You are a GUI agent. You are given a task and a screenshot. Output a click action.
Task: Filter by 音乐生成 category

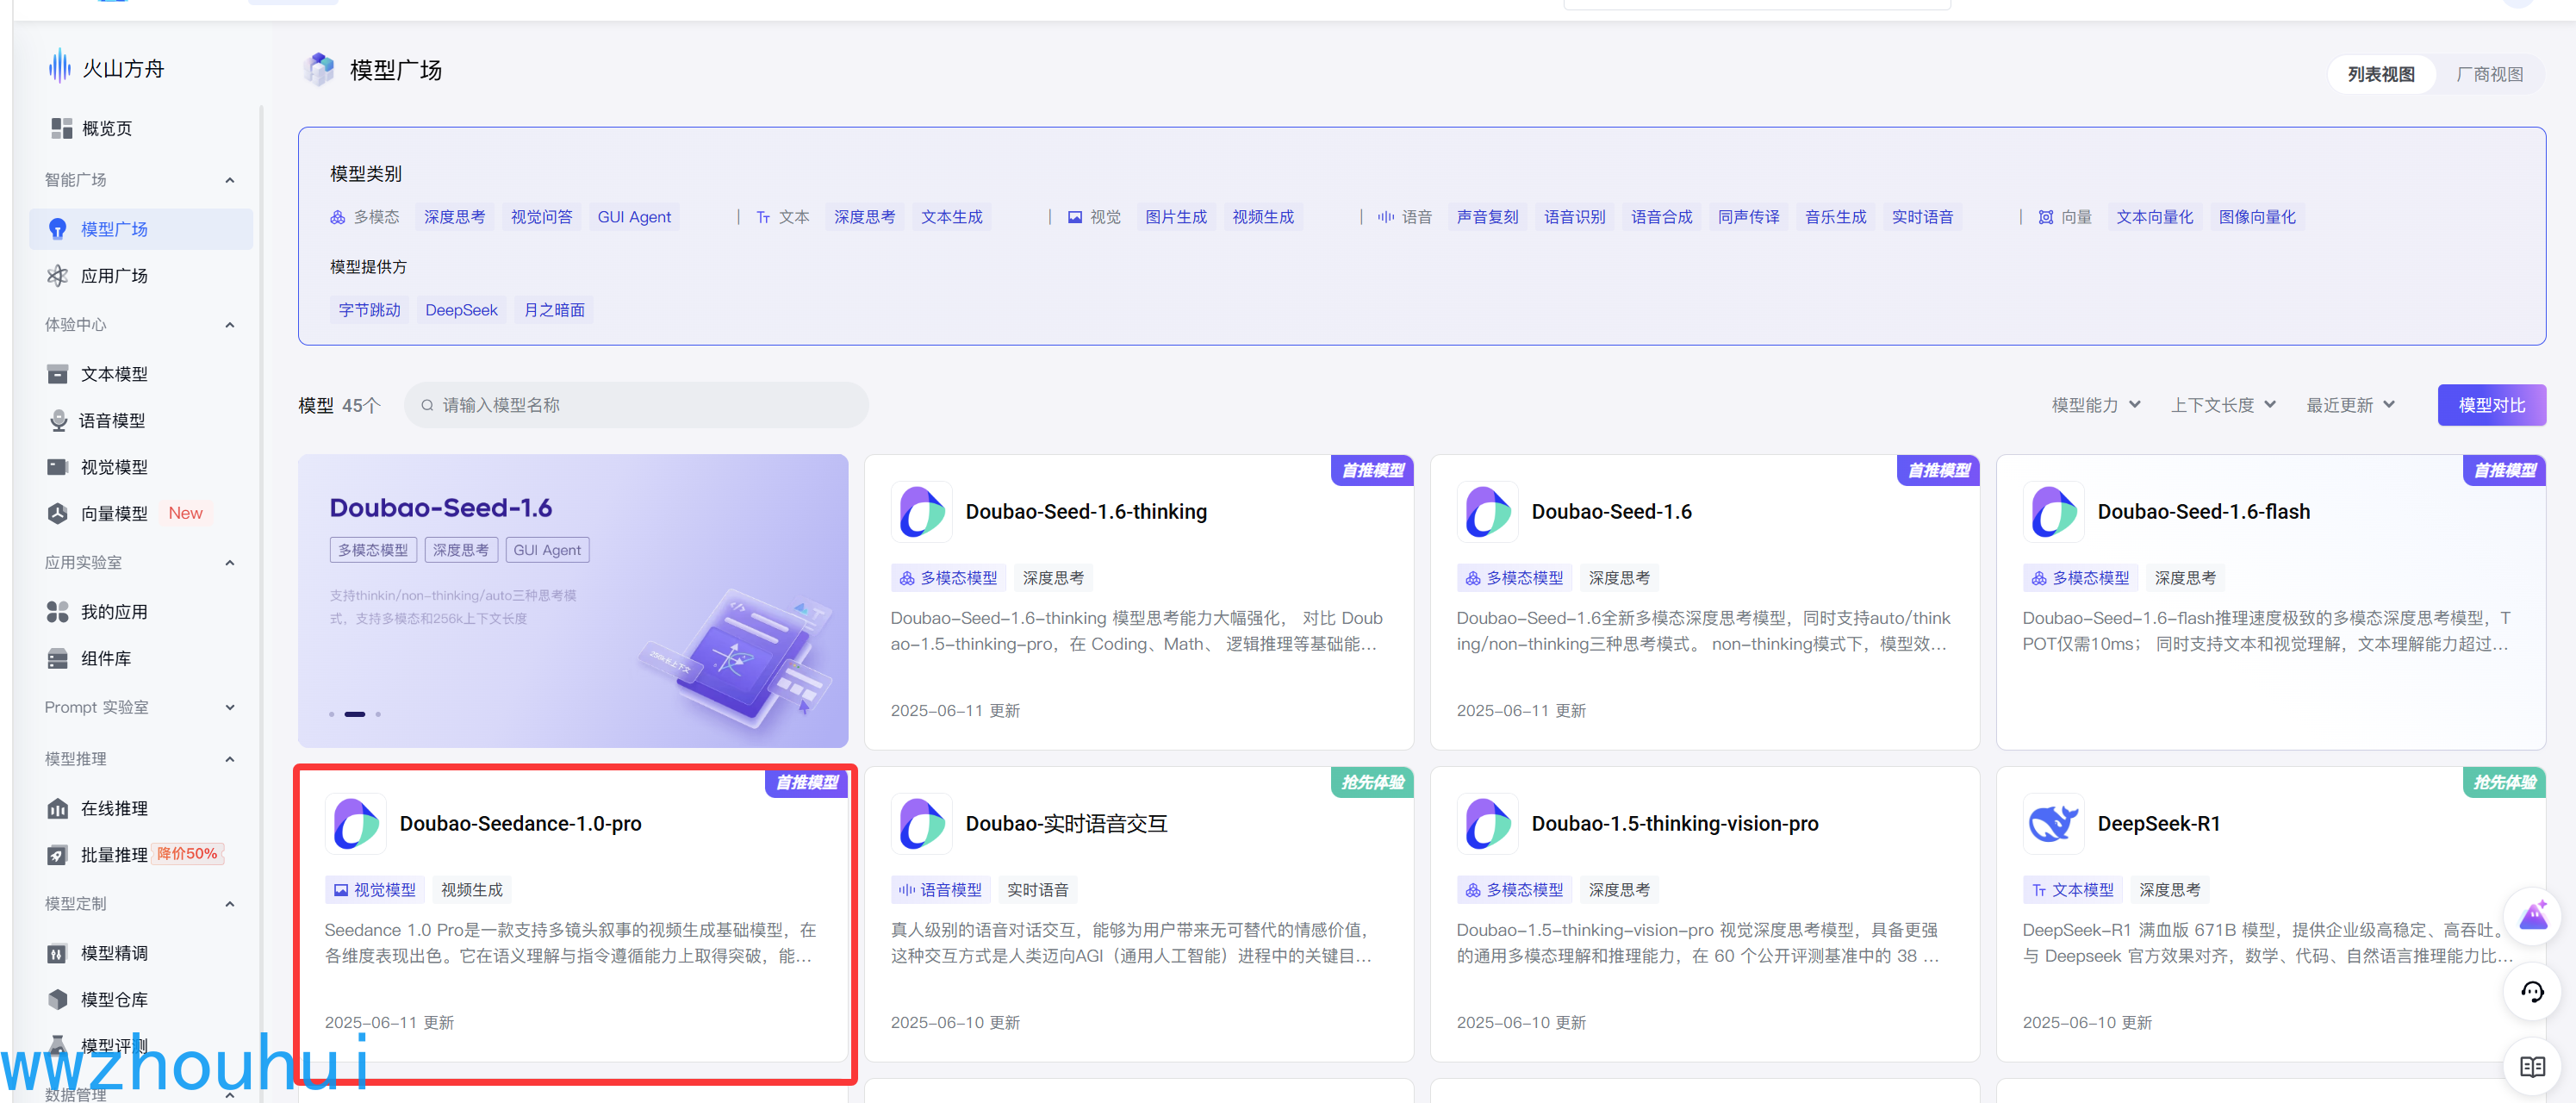1835,217
